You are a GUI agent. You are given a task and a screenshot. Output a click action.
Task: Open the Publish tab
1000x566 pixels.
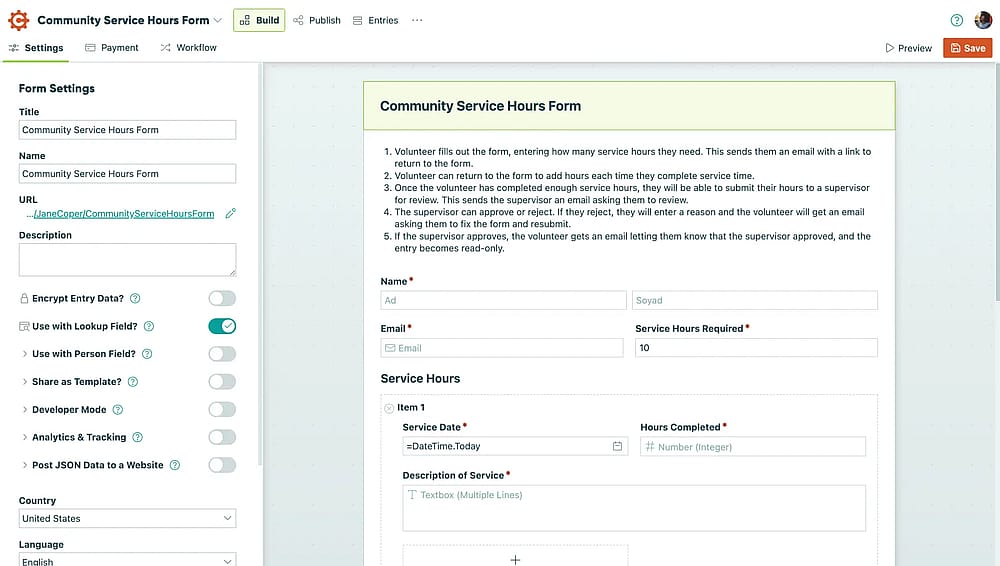point(317,20)
